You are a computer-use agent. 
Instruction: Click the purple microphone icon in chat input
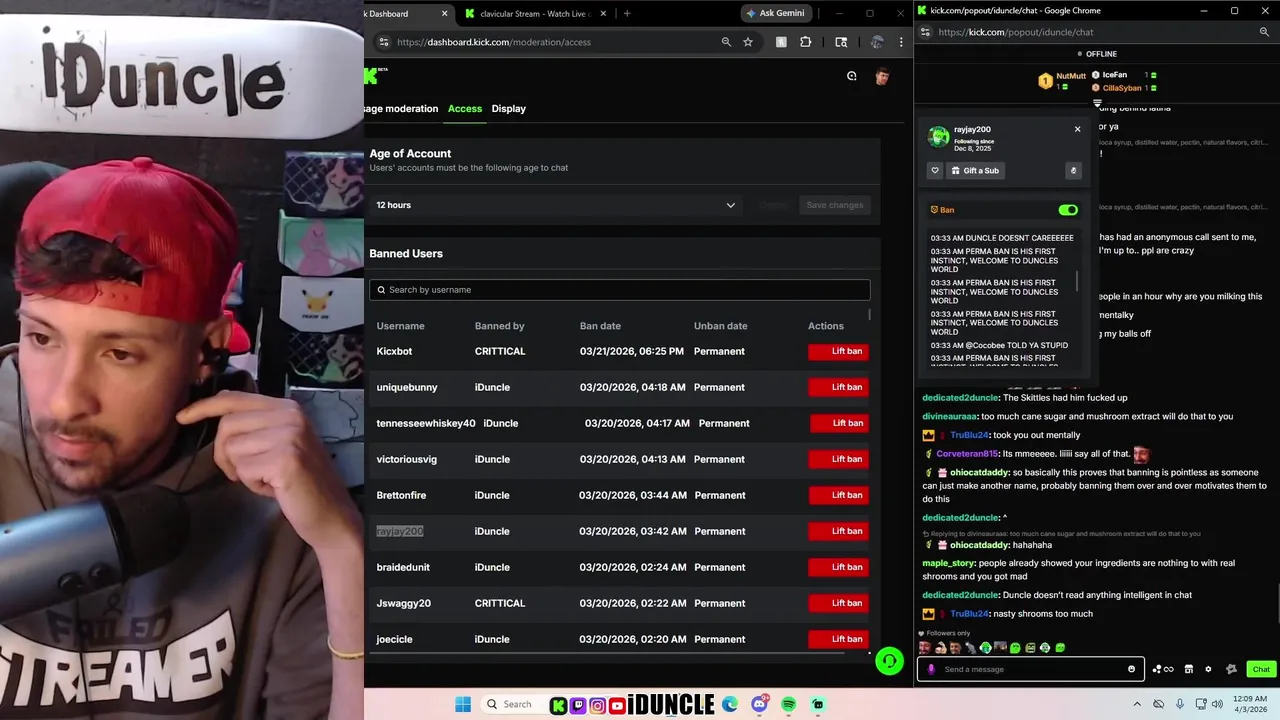(x=932, y=669)
